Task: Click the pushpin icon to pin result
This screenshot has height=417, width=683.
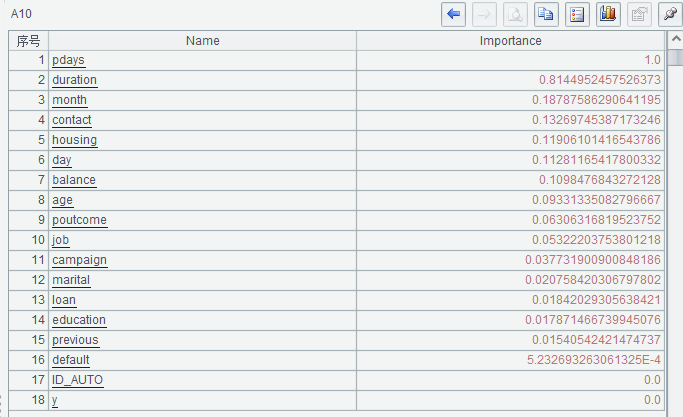Action: (x=670, y=14)
